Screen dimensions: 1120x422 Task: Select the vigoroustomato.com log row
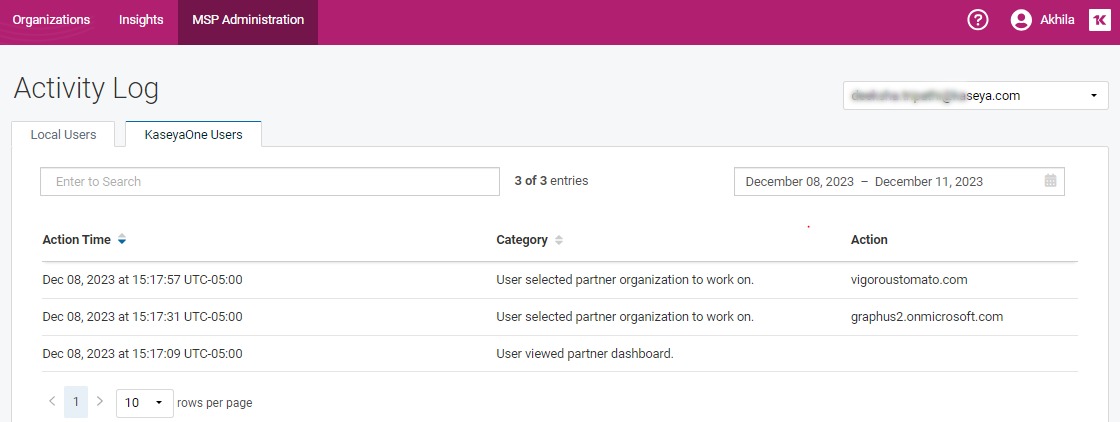click(x=559, y=280)
